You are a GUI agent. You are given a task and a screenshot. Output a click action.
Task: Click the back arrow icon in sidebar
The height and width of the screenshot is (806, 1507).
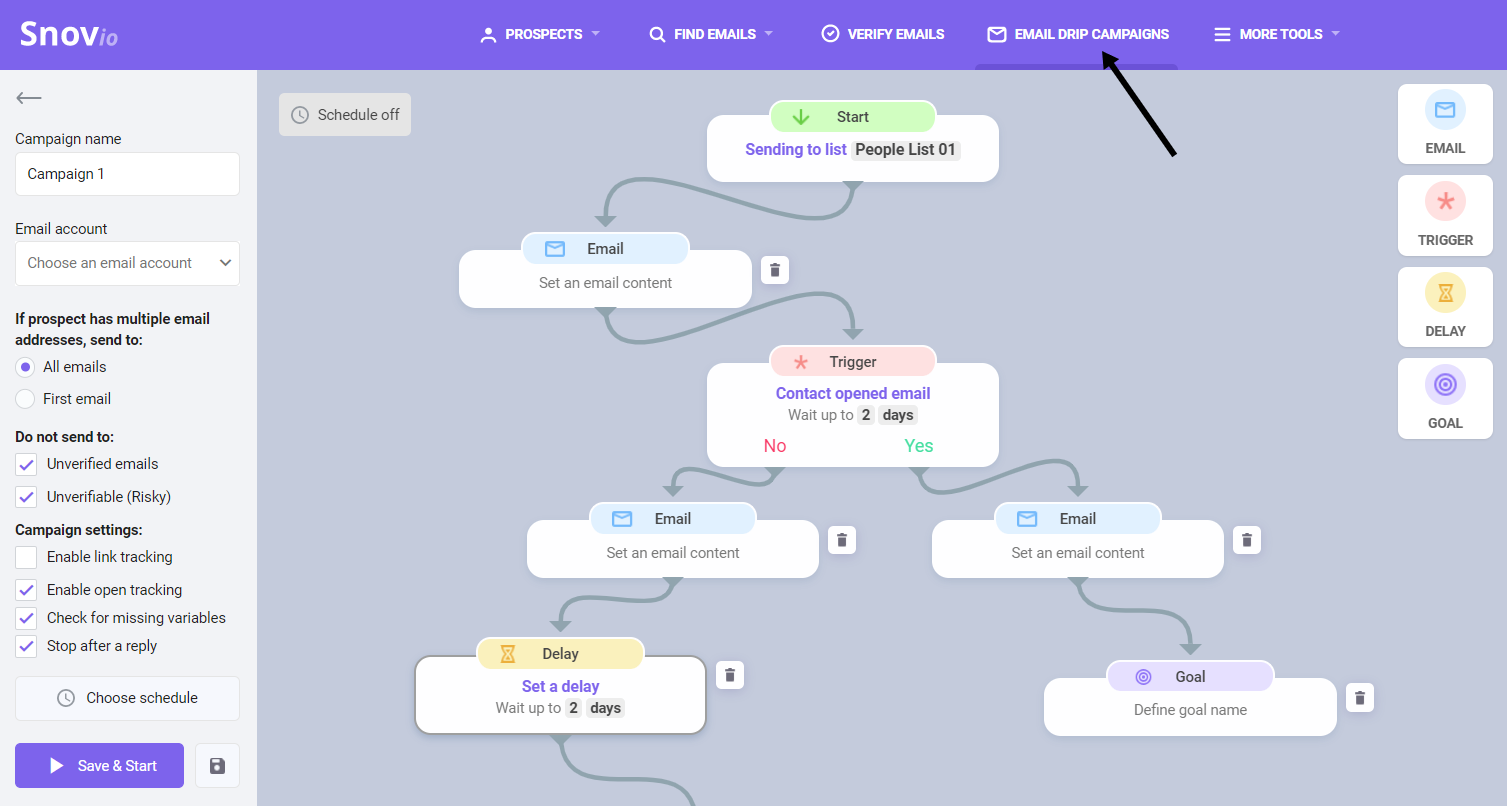coord(29,98)
